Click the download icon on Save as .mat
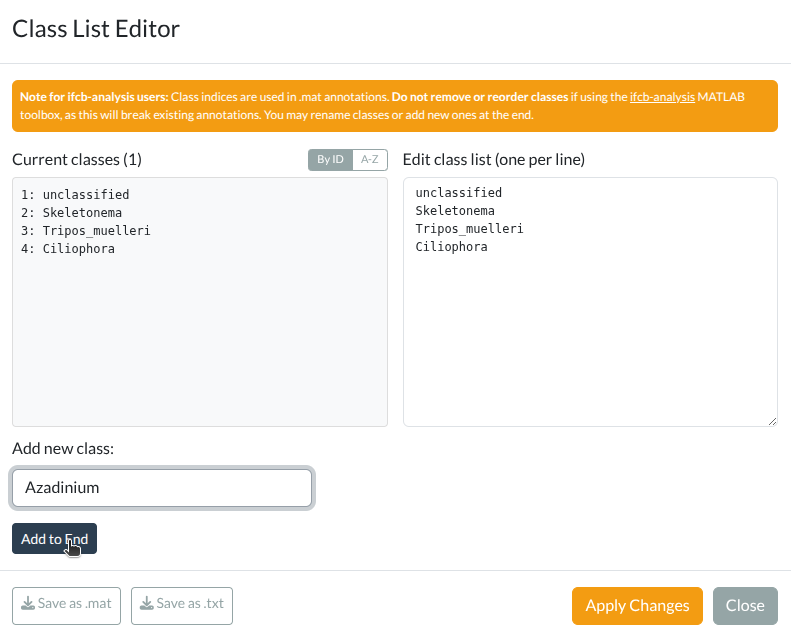The width and height of the screenshot is (791, 633). click(28, 604)
